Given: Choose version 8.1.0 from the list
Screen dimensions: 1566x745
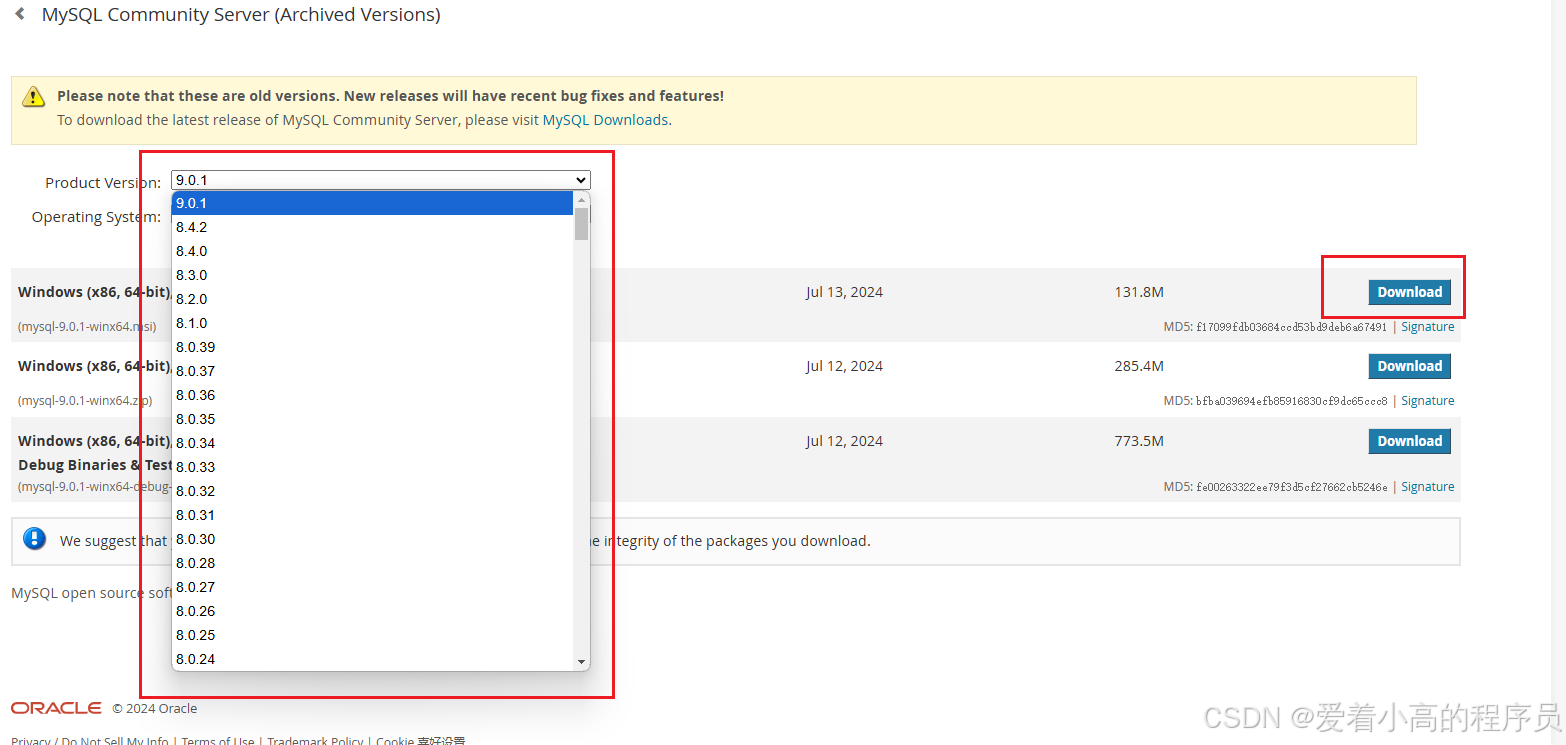Looking at the screenshot, I should 372,323.
